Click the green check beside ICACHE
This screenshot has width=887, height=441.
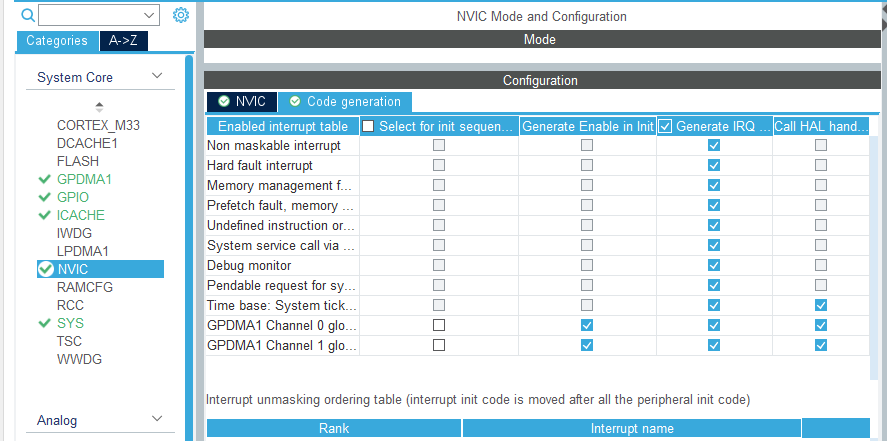pos(44,215)
